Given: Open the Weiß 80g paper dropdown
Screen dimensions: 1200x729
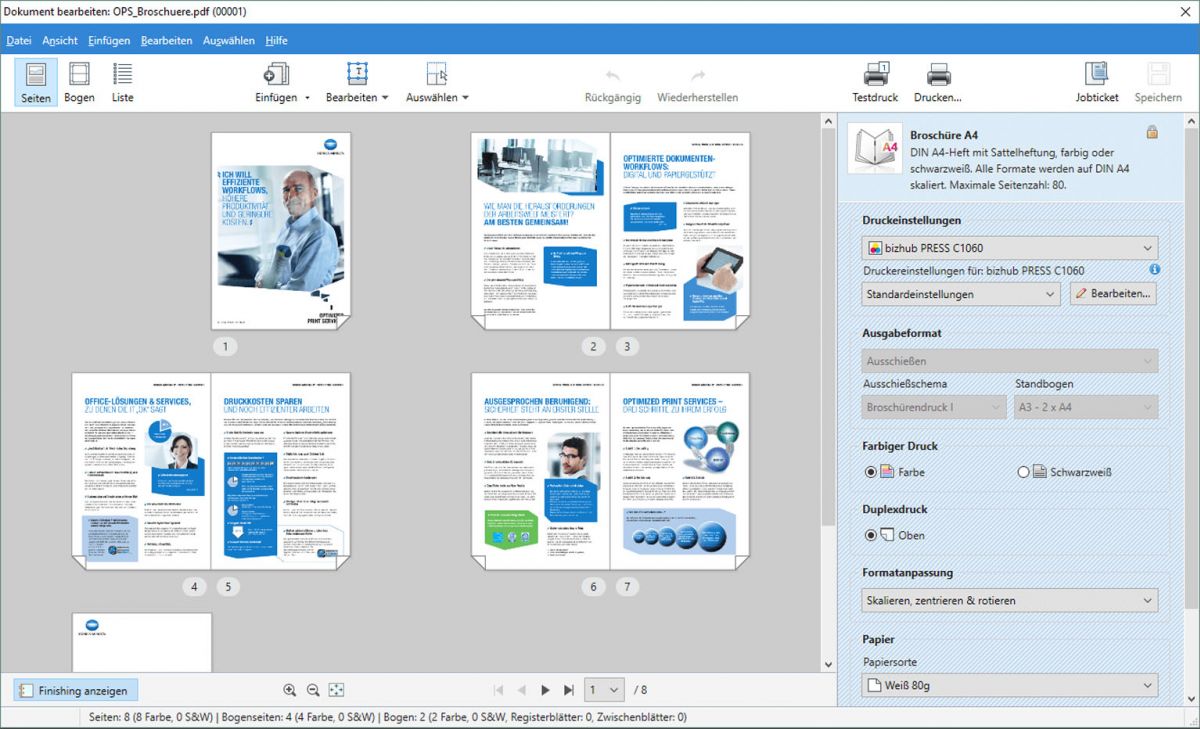Looking at the screenshot, I should tap(1009, 685).
